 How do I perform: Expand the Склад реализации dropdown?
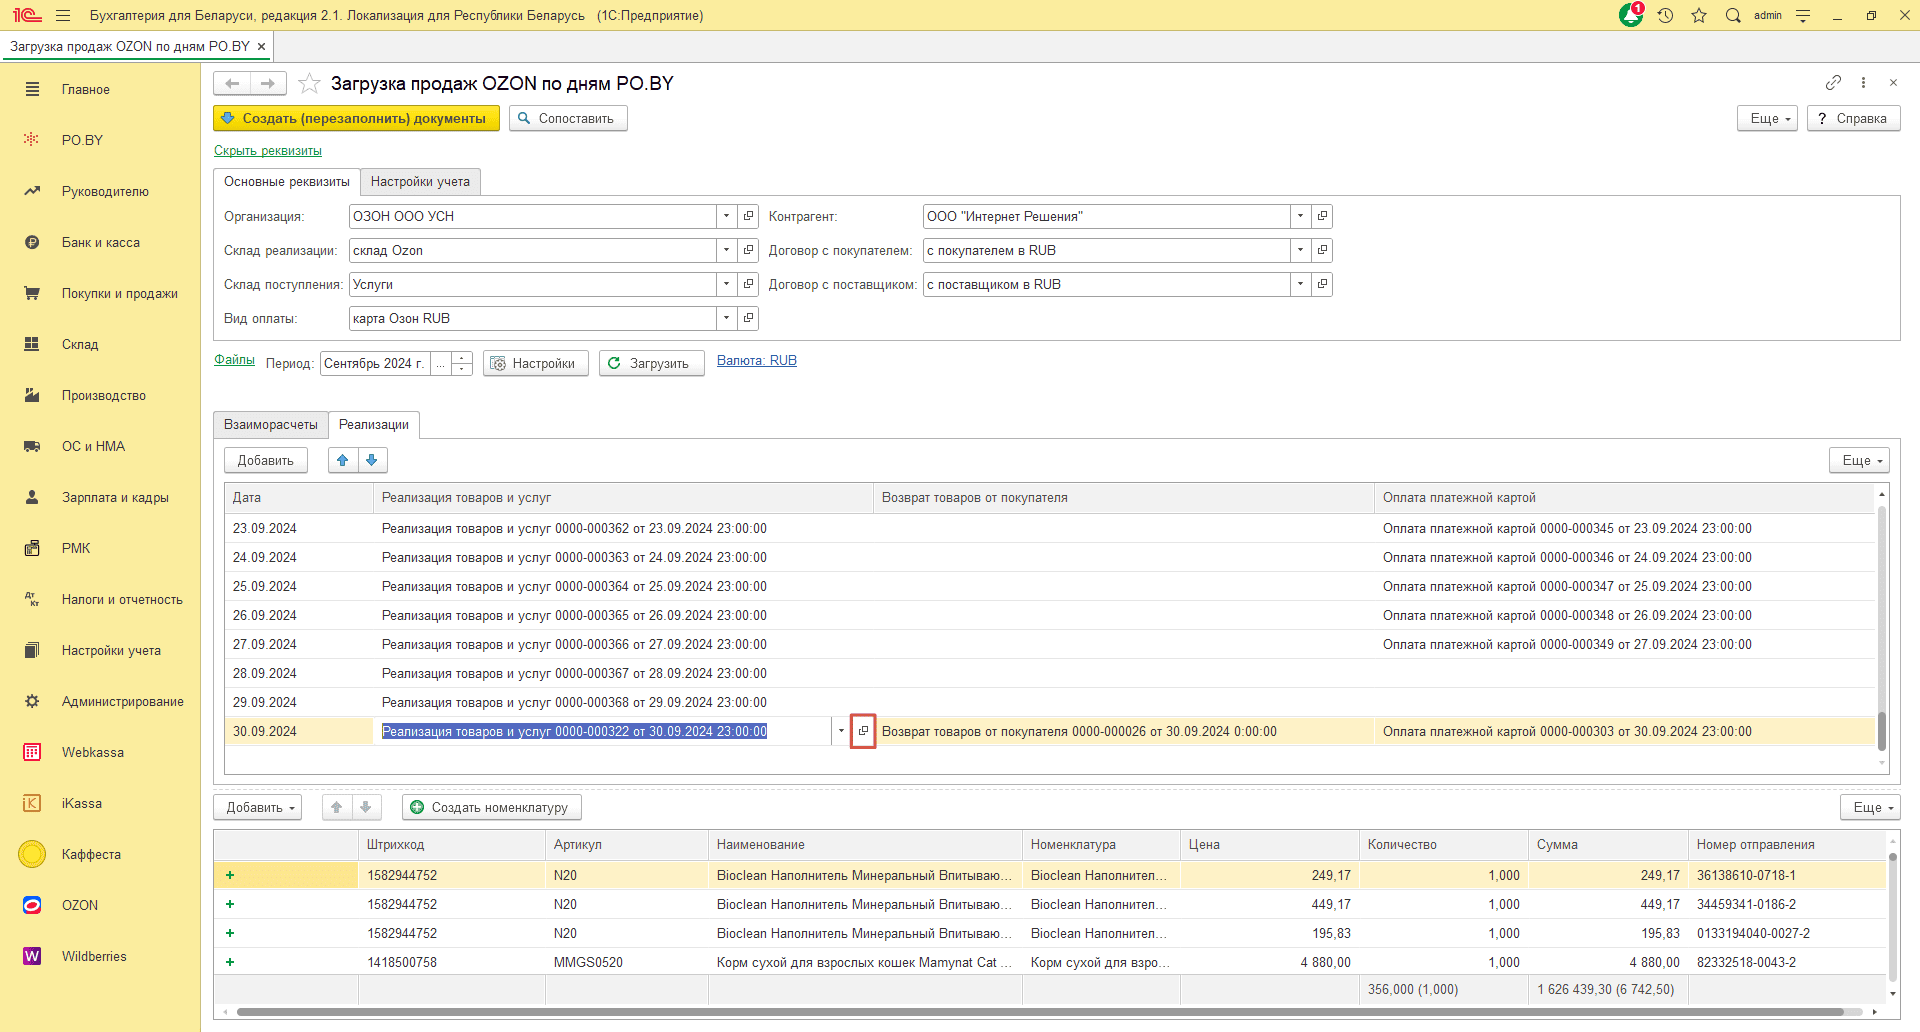point(727,250)
